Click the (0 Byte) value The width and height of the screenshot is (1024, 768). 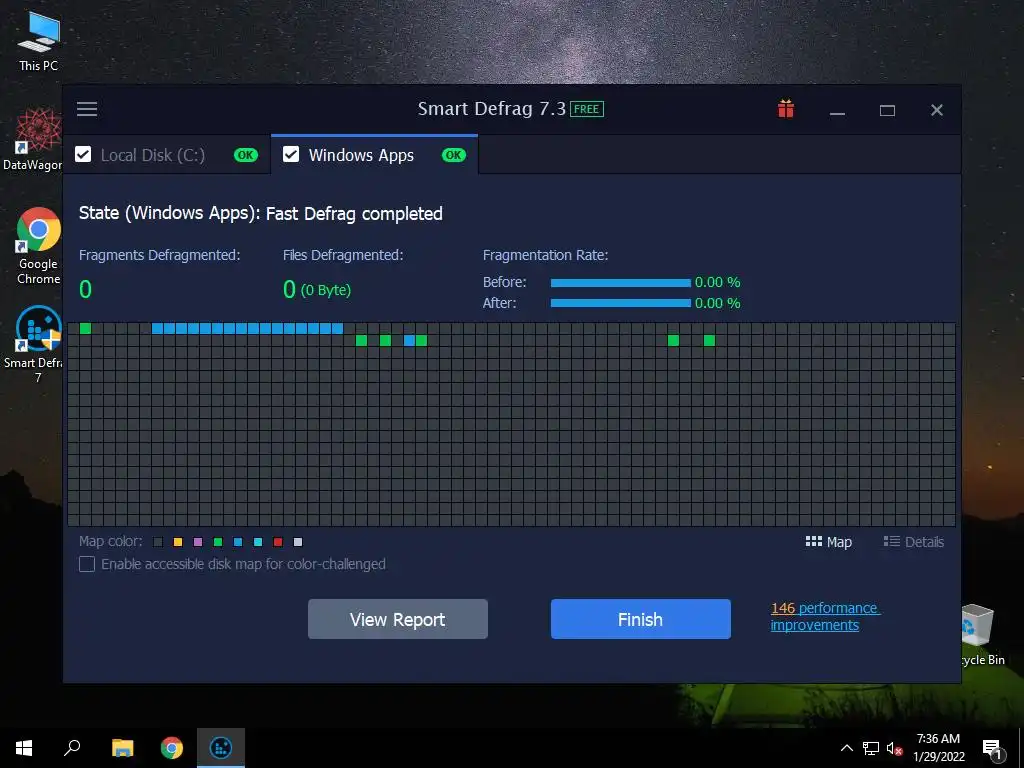click(x=325, y=290)
